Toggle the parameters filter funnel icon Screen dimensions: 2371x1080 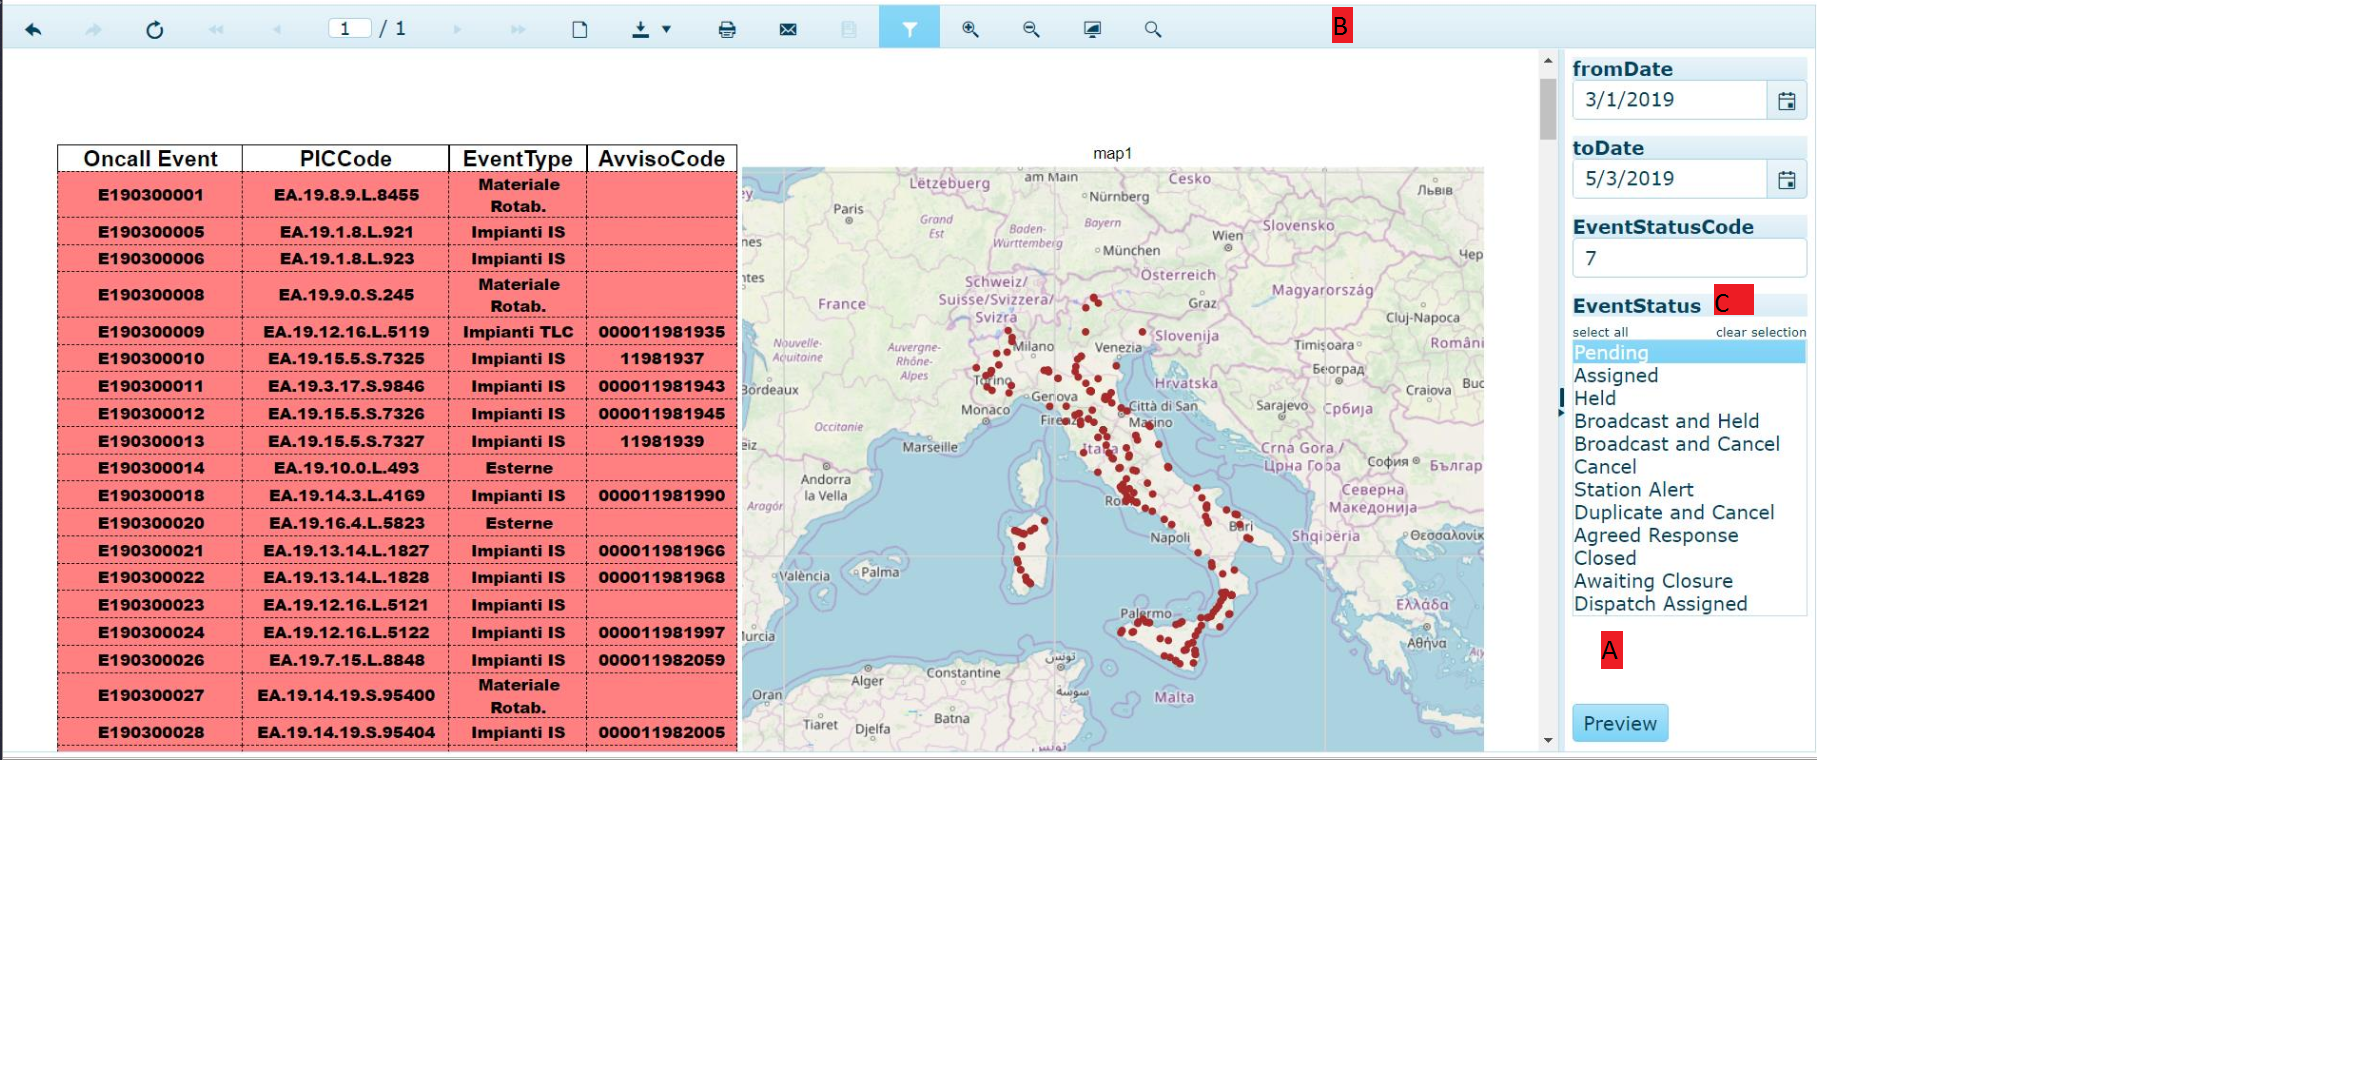909,29
